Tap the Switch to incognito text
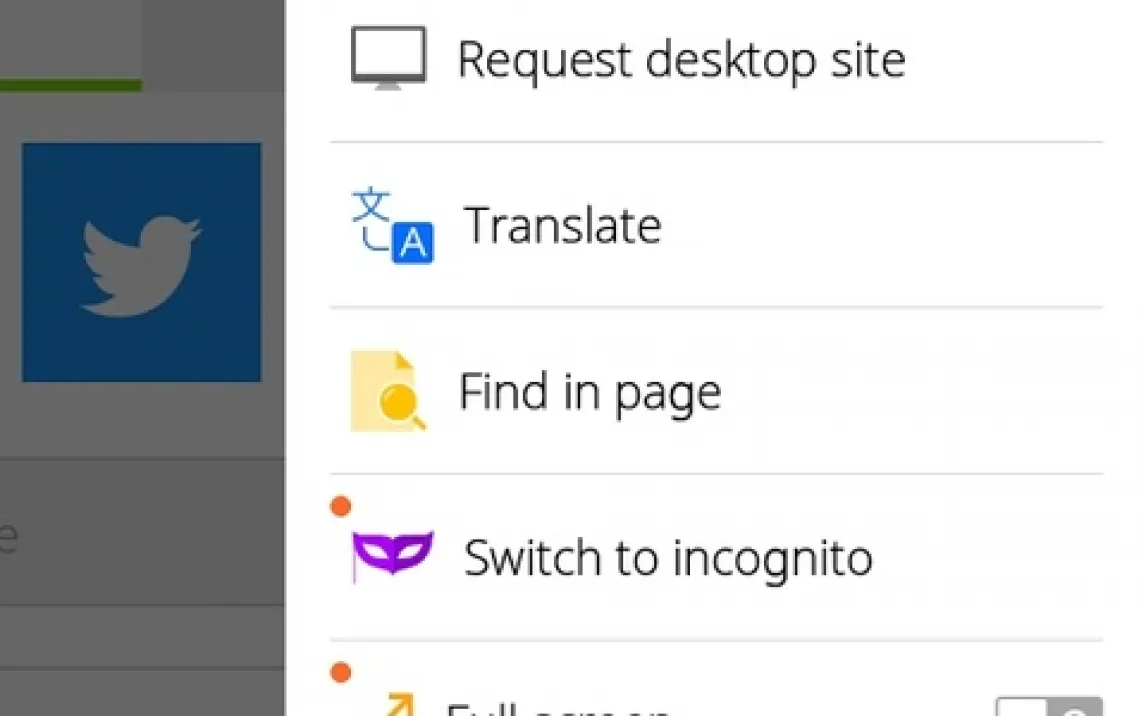 coord(667,558)
